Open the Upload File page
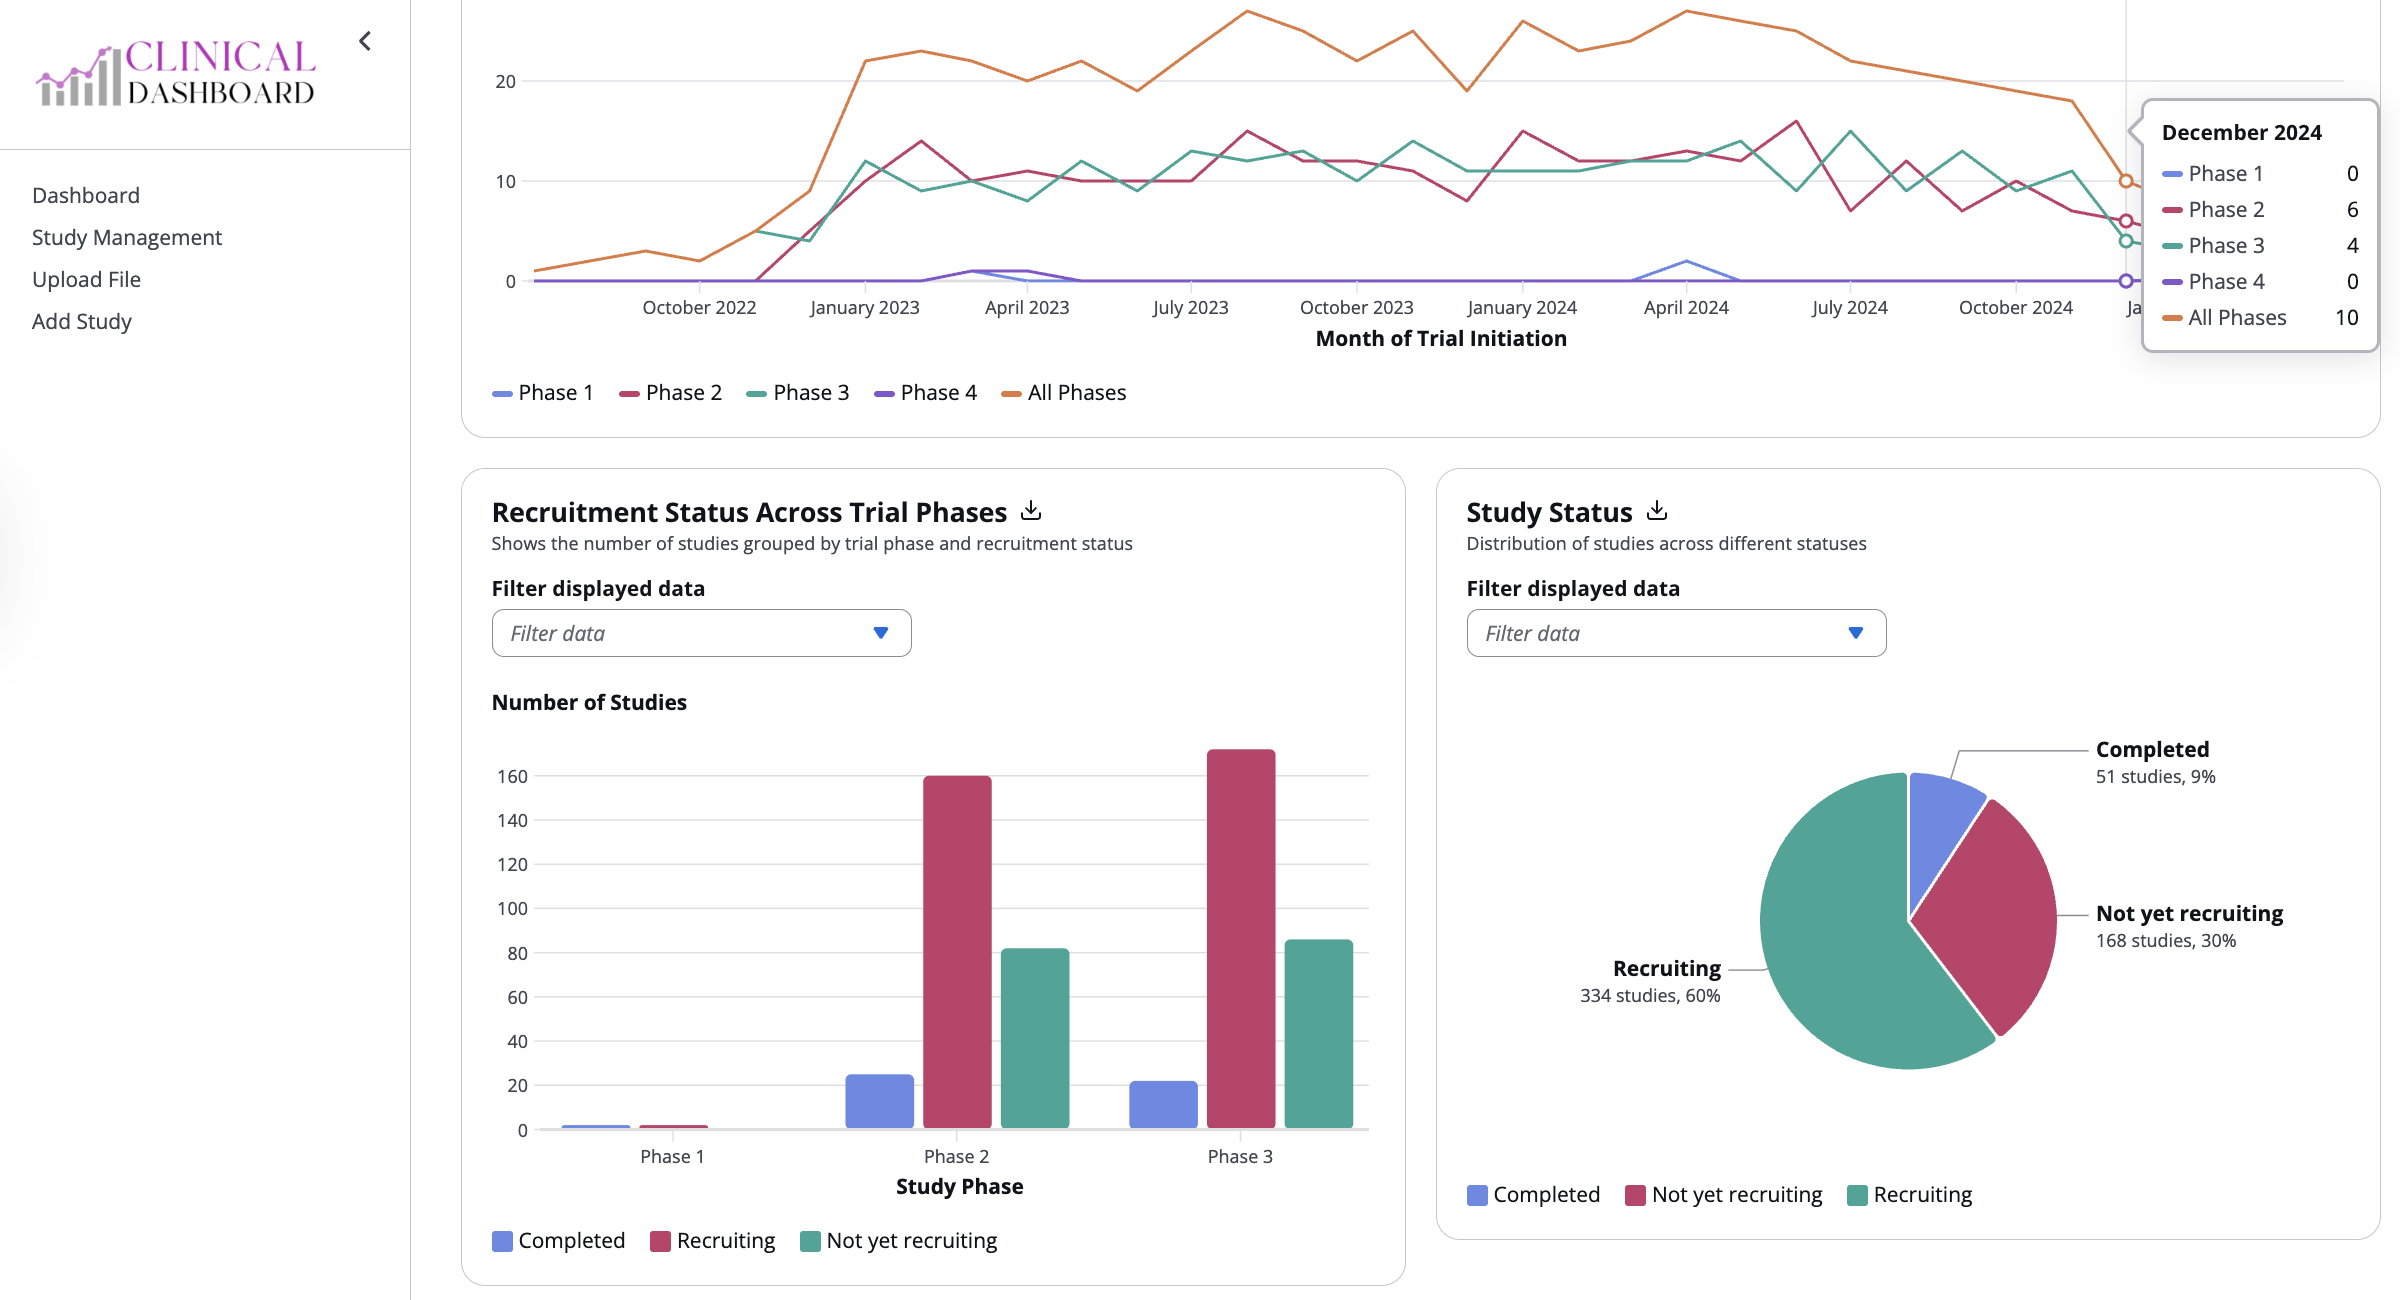The image size is (2400, 1300). pos(86,279)
